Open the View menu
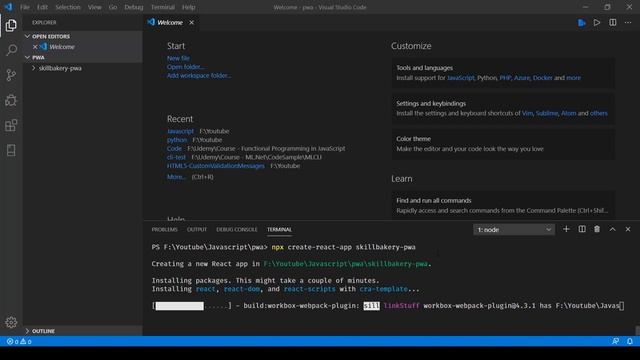Image resolution: width=640 pixels, height=360 pixels. tap(94, 7)
